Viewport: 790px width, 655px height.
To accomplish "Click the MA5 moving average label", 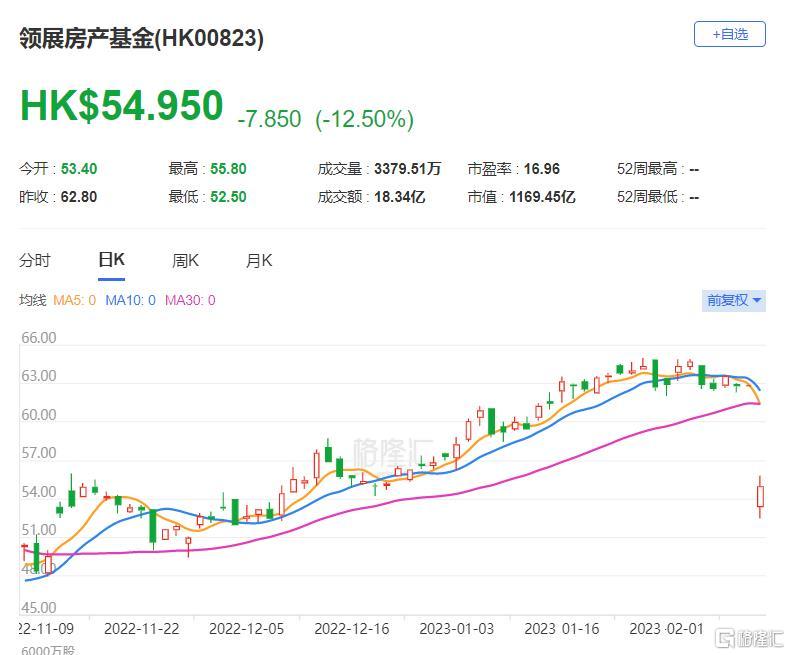I will coord(74,300).
